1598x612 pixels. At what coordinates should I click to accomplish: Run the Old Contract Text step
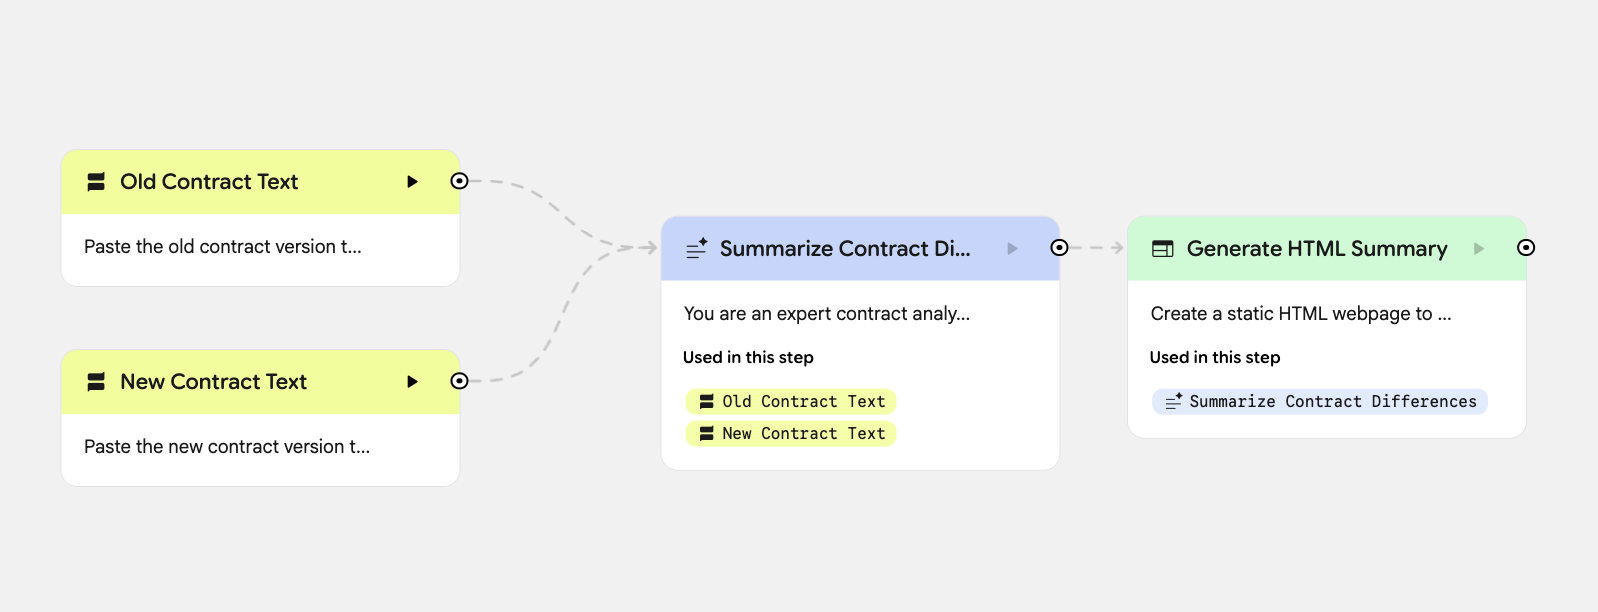coord(412,182)
